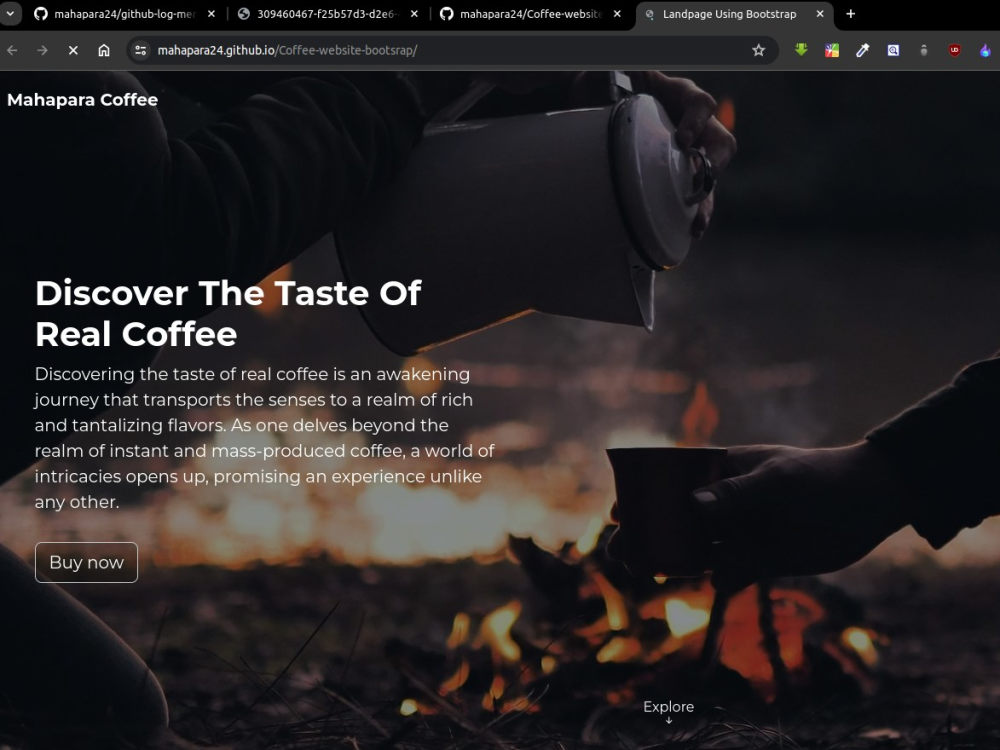This screenshot has height=750, width=1000.
Task: Click the green download arrow extension icon
Action: click(x=800, y=49)
